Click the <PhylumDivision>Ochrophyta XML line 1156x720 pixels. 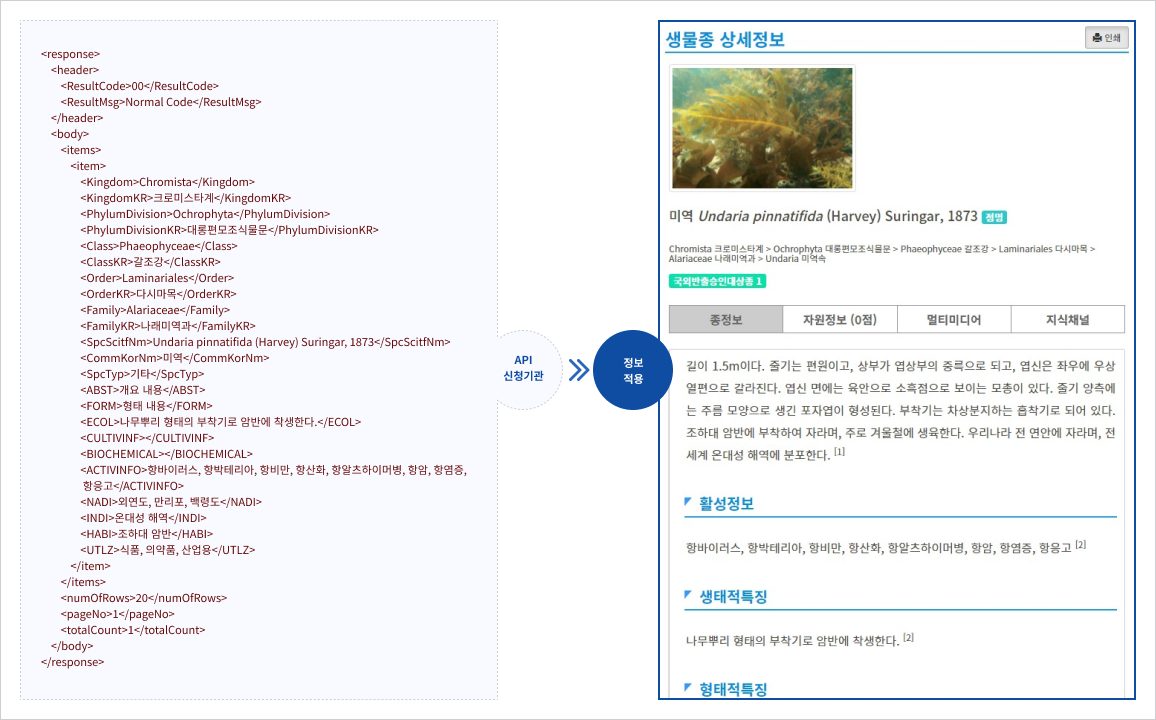click(x=205, y=214)
